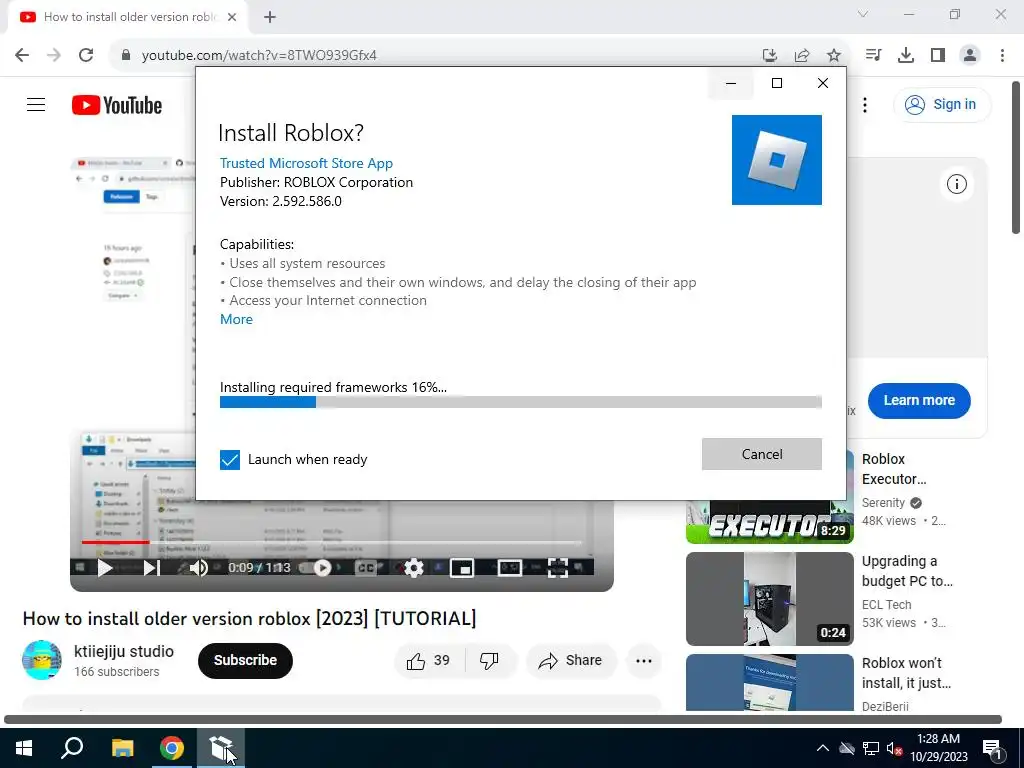1024x768 pixels.
Task: Open ktiiejiju studio channel name
Action: pos(124,651)
